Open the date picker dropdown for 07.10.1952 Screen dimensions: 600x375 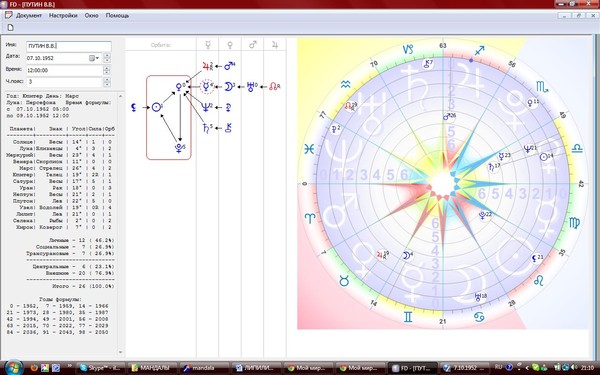coord(94,58)
